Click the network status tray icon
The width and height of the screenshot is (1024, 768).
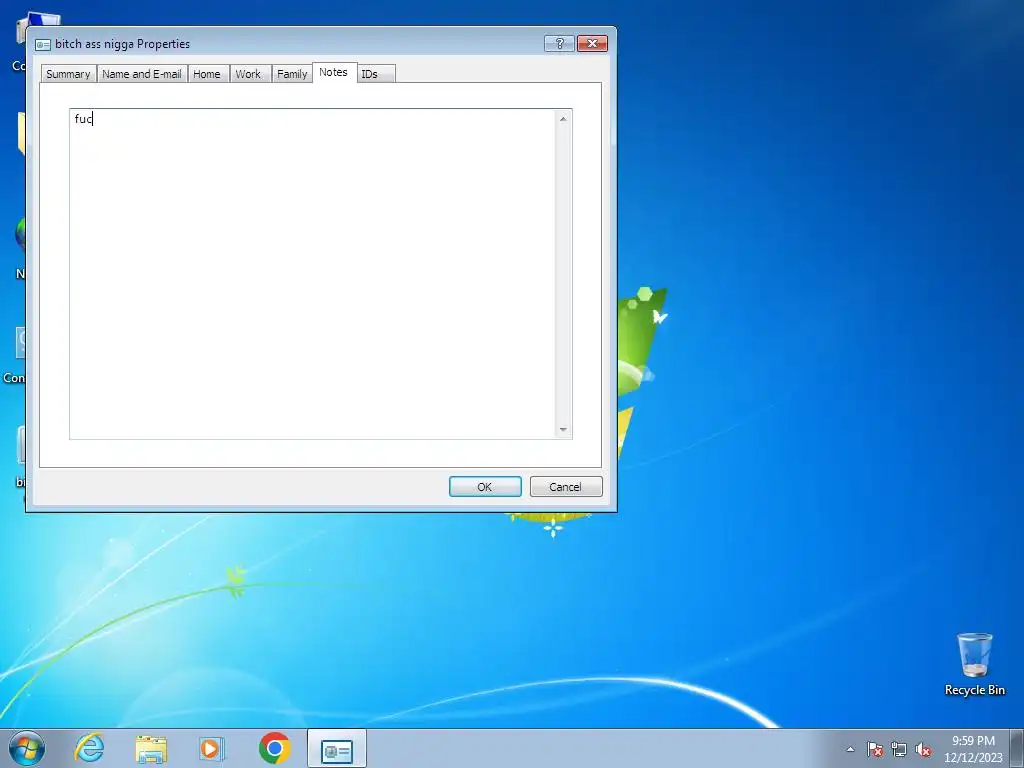tap(899, 749)
